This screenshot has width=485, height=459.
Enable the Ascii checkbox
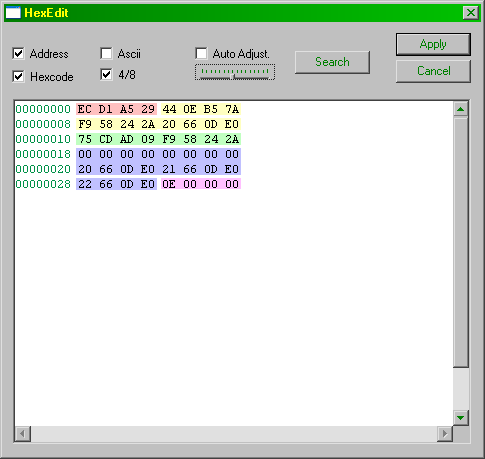point(106,53)
